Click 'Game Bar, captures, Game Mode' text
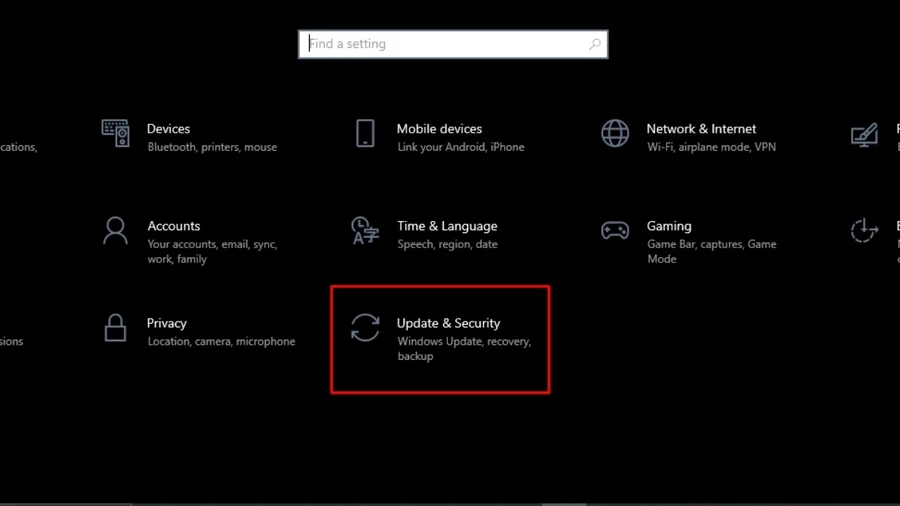This screenshot has width=900, height=506. tap(712, 251)
